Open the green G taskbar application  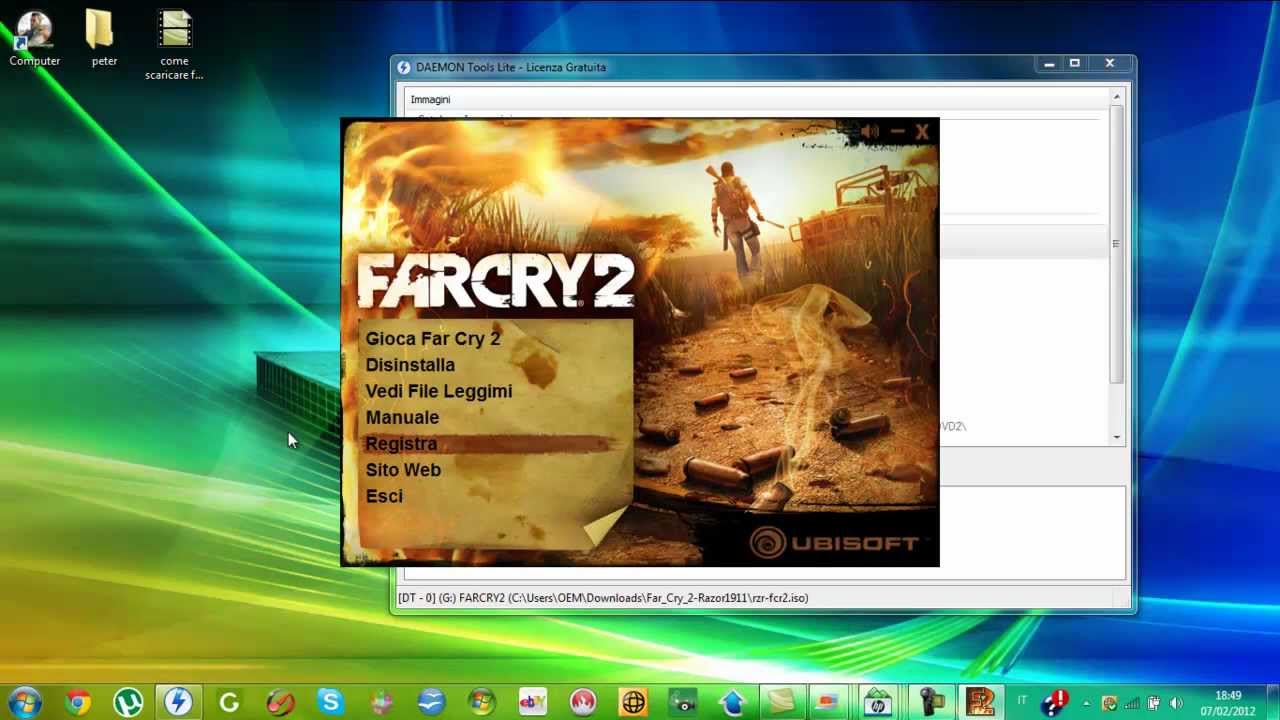pyautogui.click(x=229, y=703)
